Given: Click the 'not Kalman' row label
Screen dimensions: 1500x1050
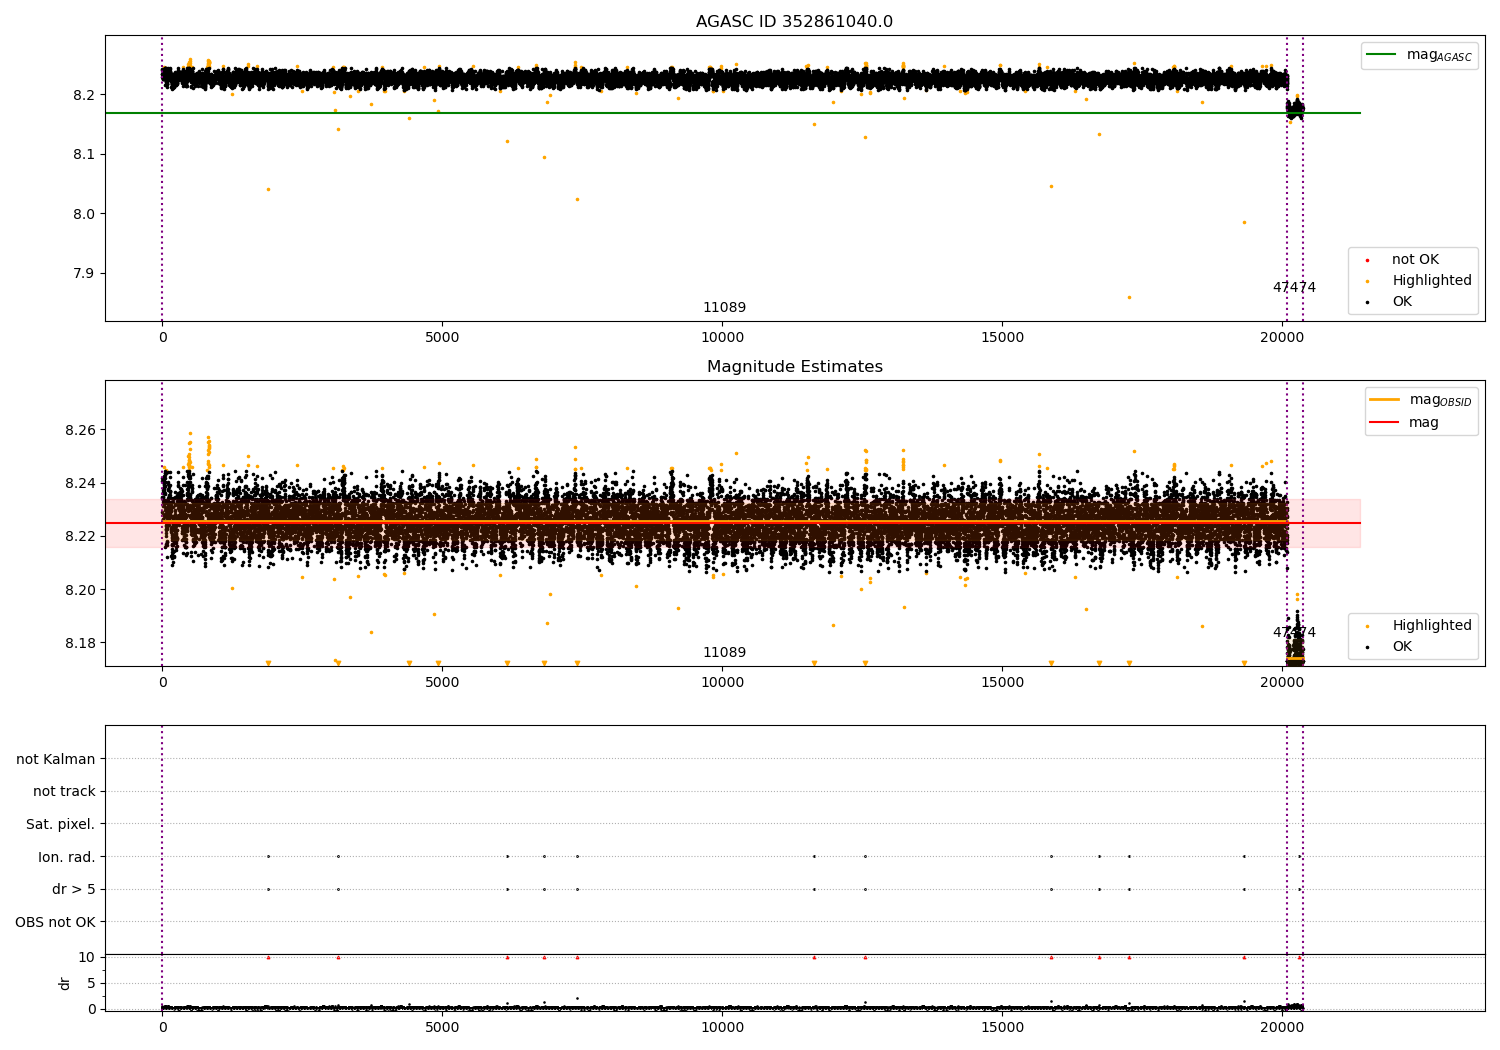Looking at the screenshot, I should point(56,759).
